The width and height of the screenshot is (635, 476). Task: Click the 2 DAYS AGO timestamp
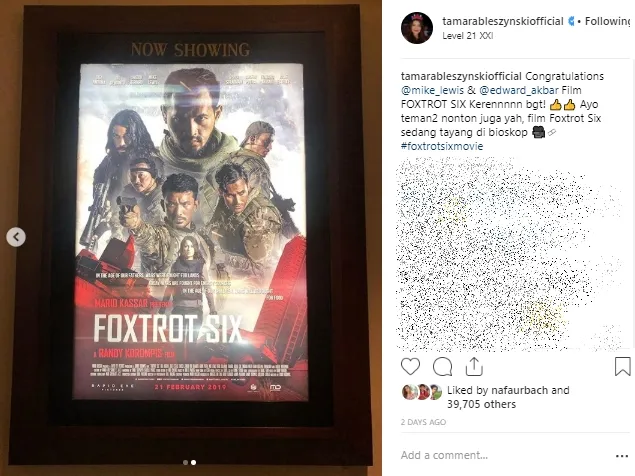coord(423,422)
